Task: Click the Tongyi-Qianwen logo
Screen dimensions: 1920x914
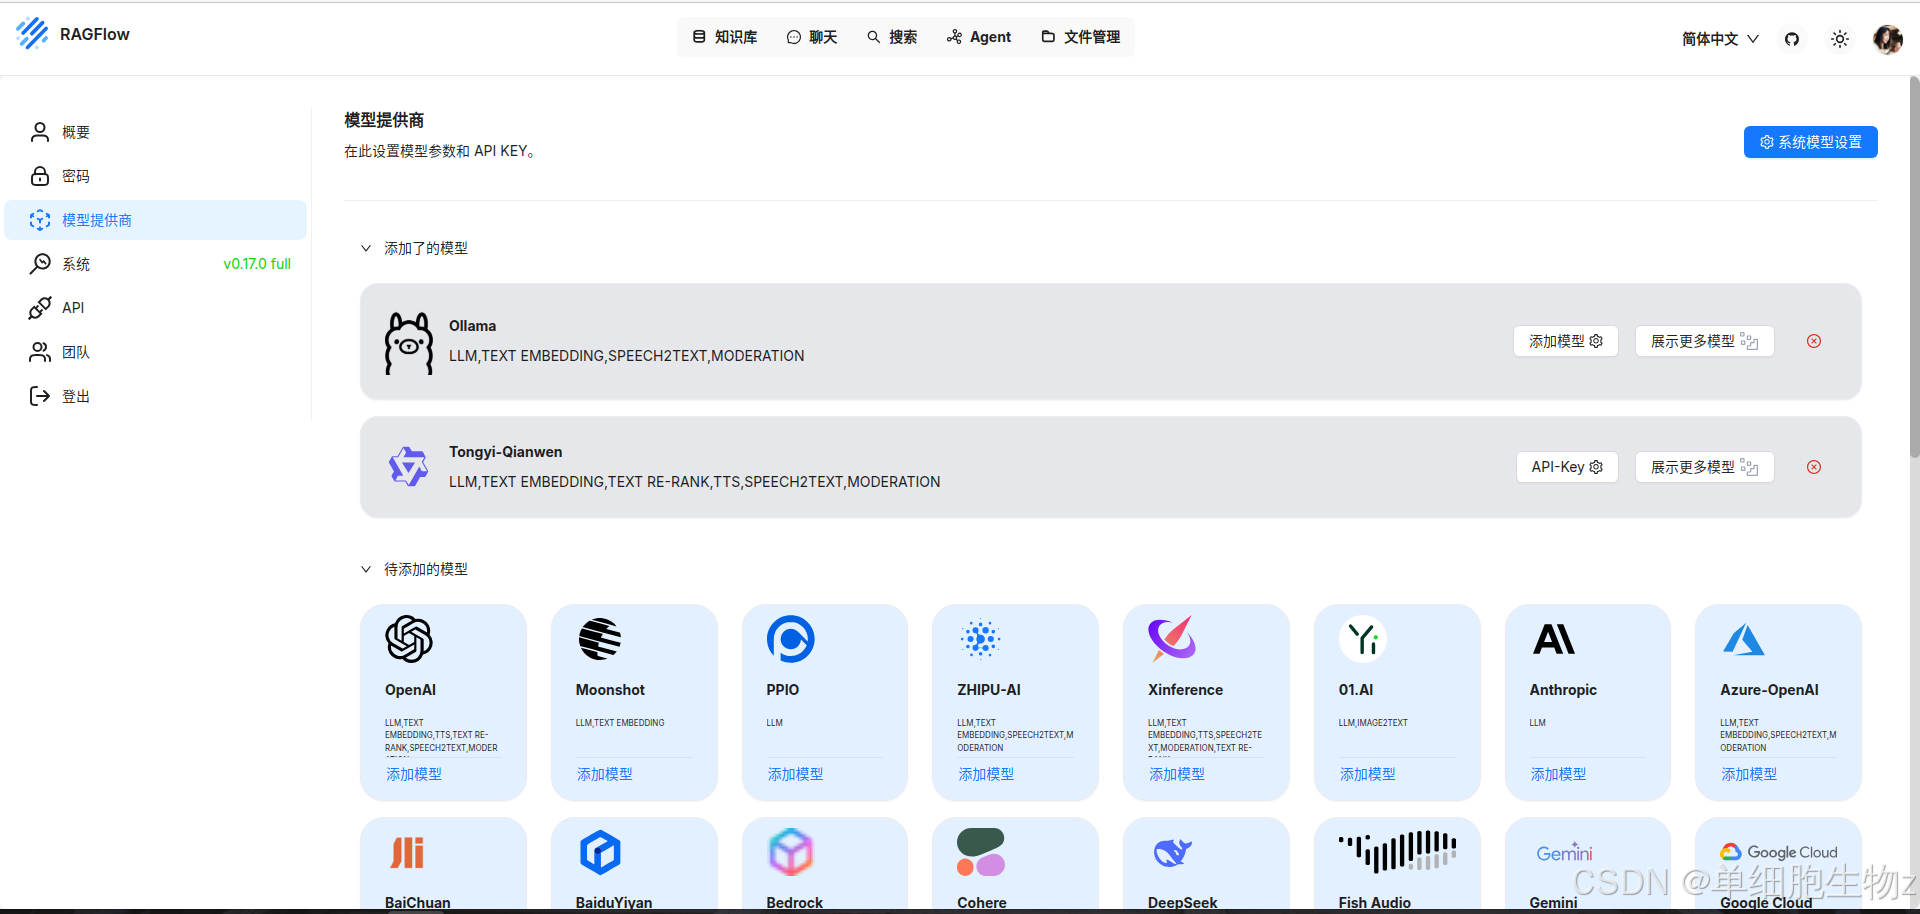Action: [409, 467]
